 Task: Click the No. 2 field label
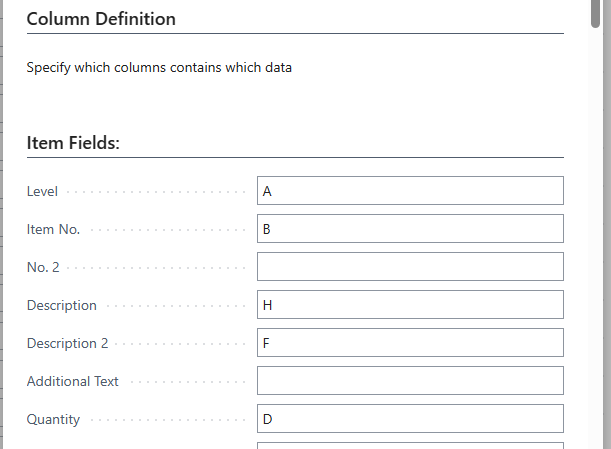(x=44, y=267)
